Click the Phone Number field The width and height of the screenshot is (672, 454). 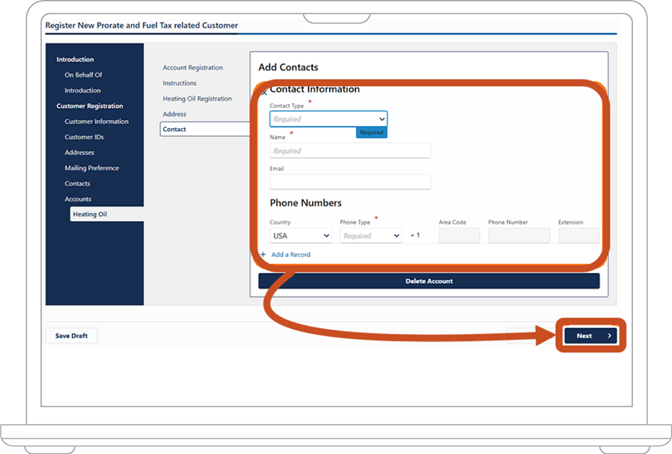click(x=519, y=236)
